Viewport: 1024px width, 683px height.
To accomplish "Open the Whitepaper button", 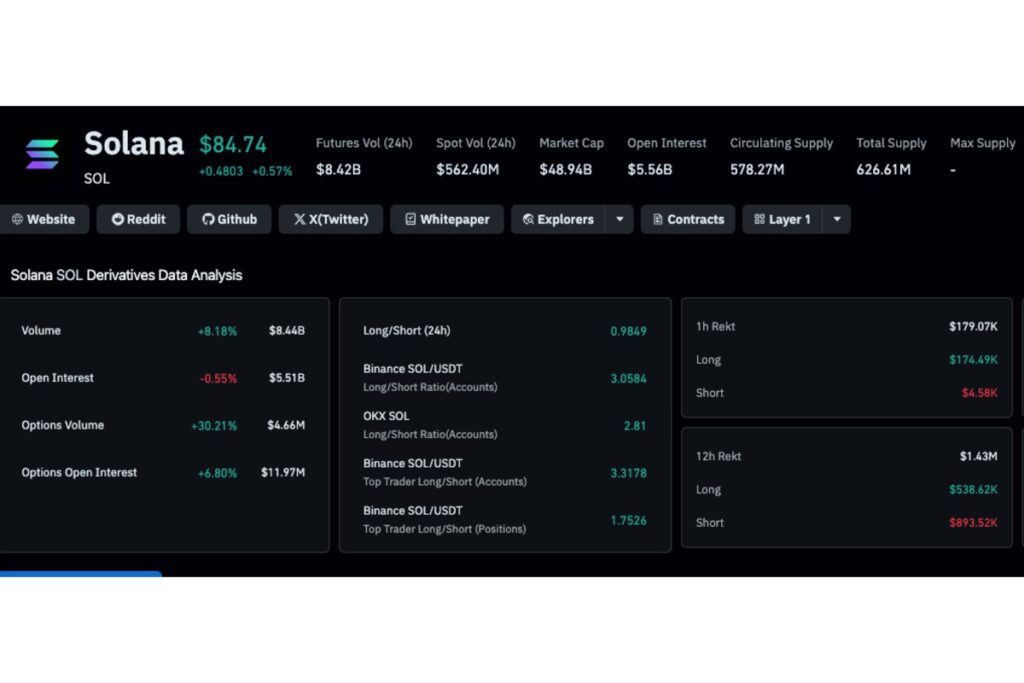I will click(447, 219).
